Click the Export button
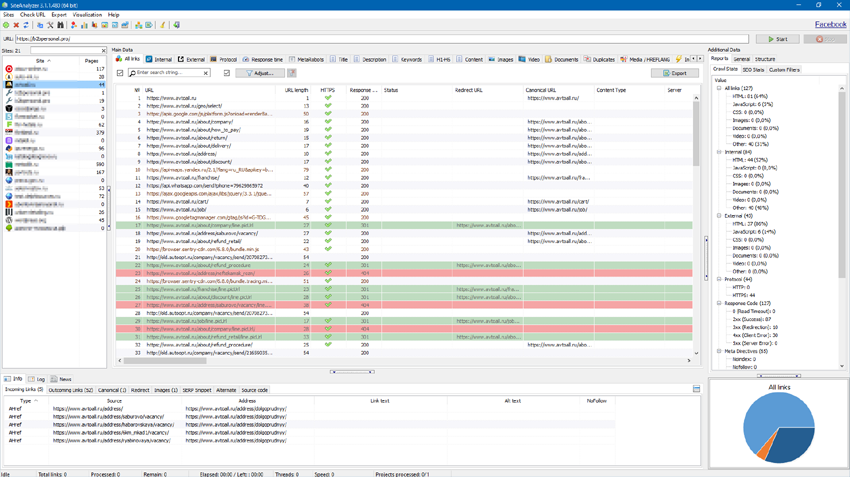Viewport: 850px width, 477px height. tap(674, 73)
